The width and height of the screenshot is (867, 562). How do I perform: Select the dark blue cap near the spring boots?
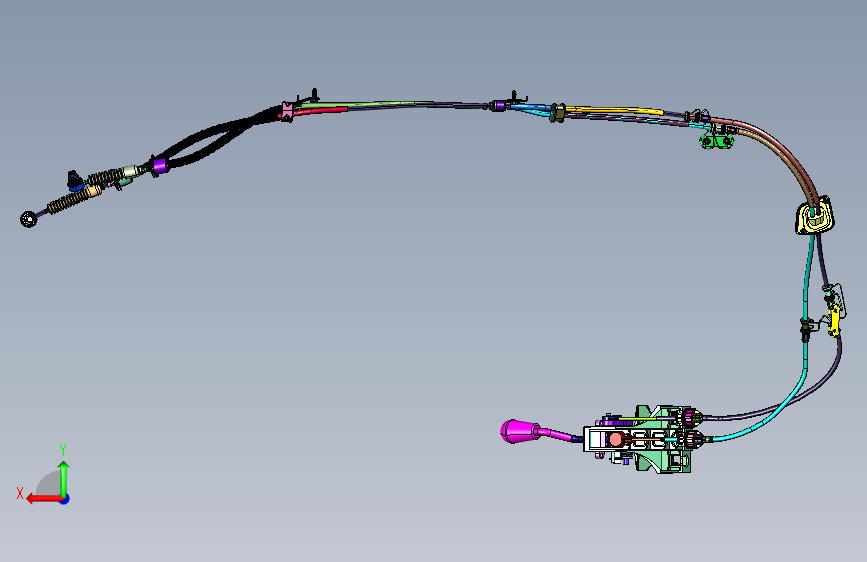click(x=74, y=179)
